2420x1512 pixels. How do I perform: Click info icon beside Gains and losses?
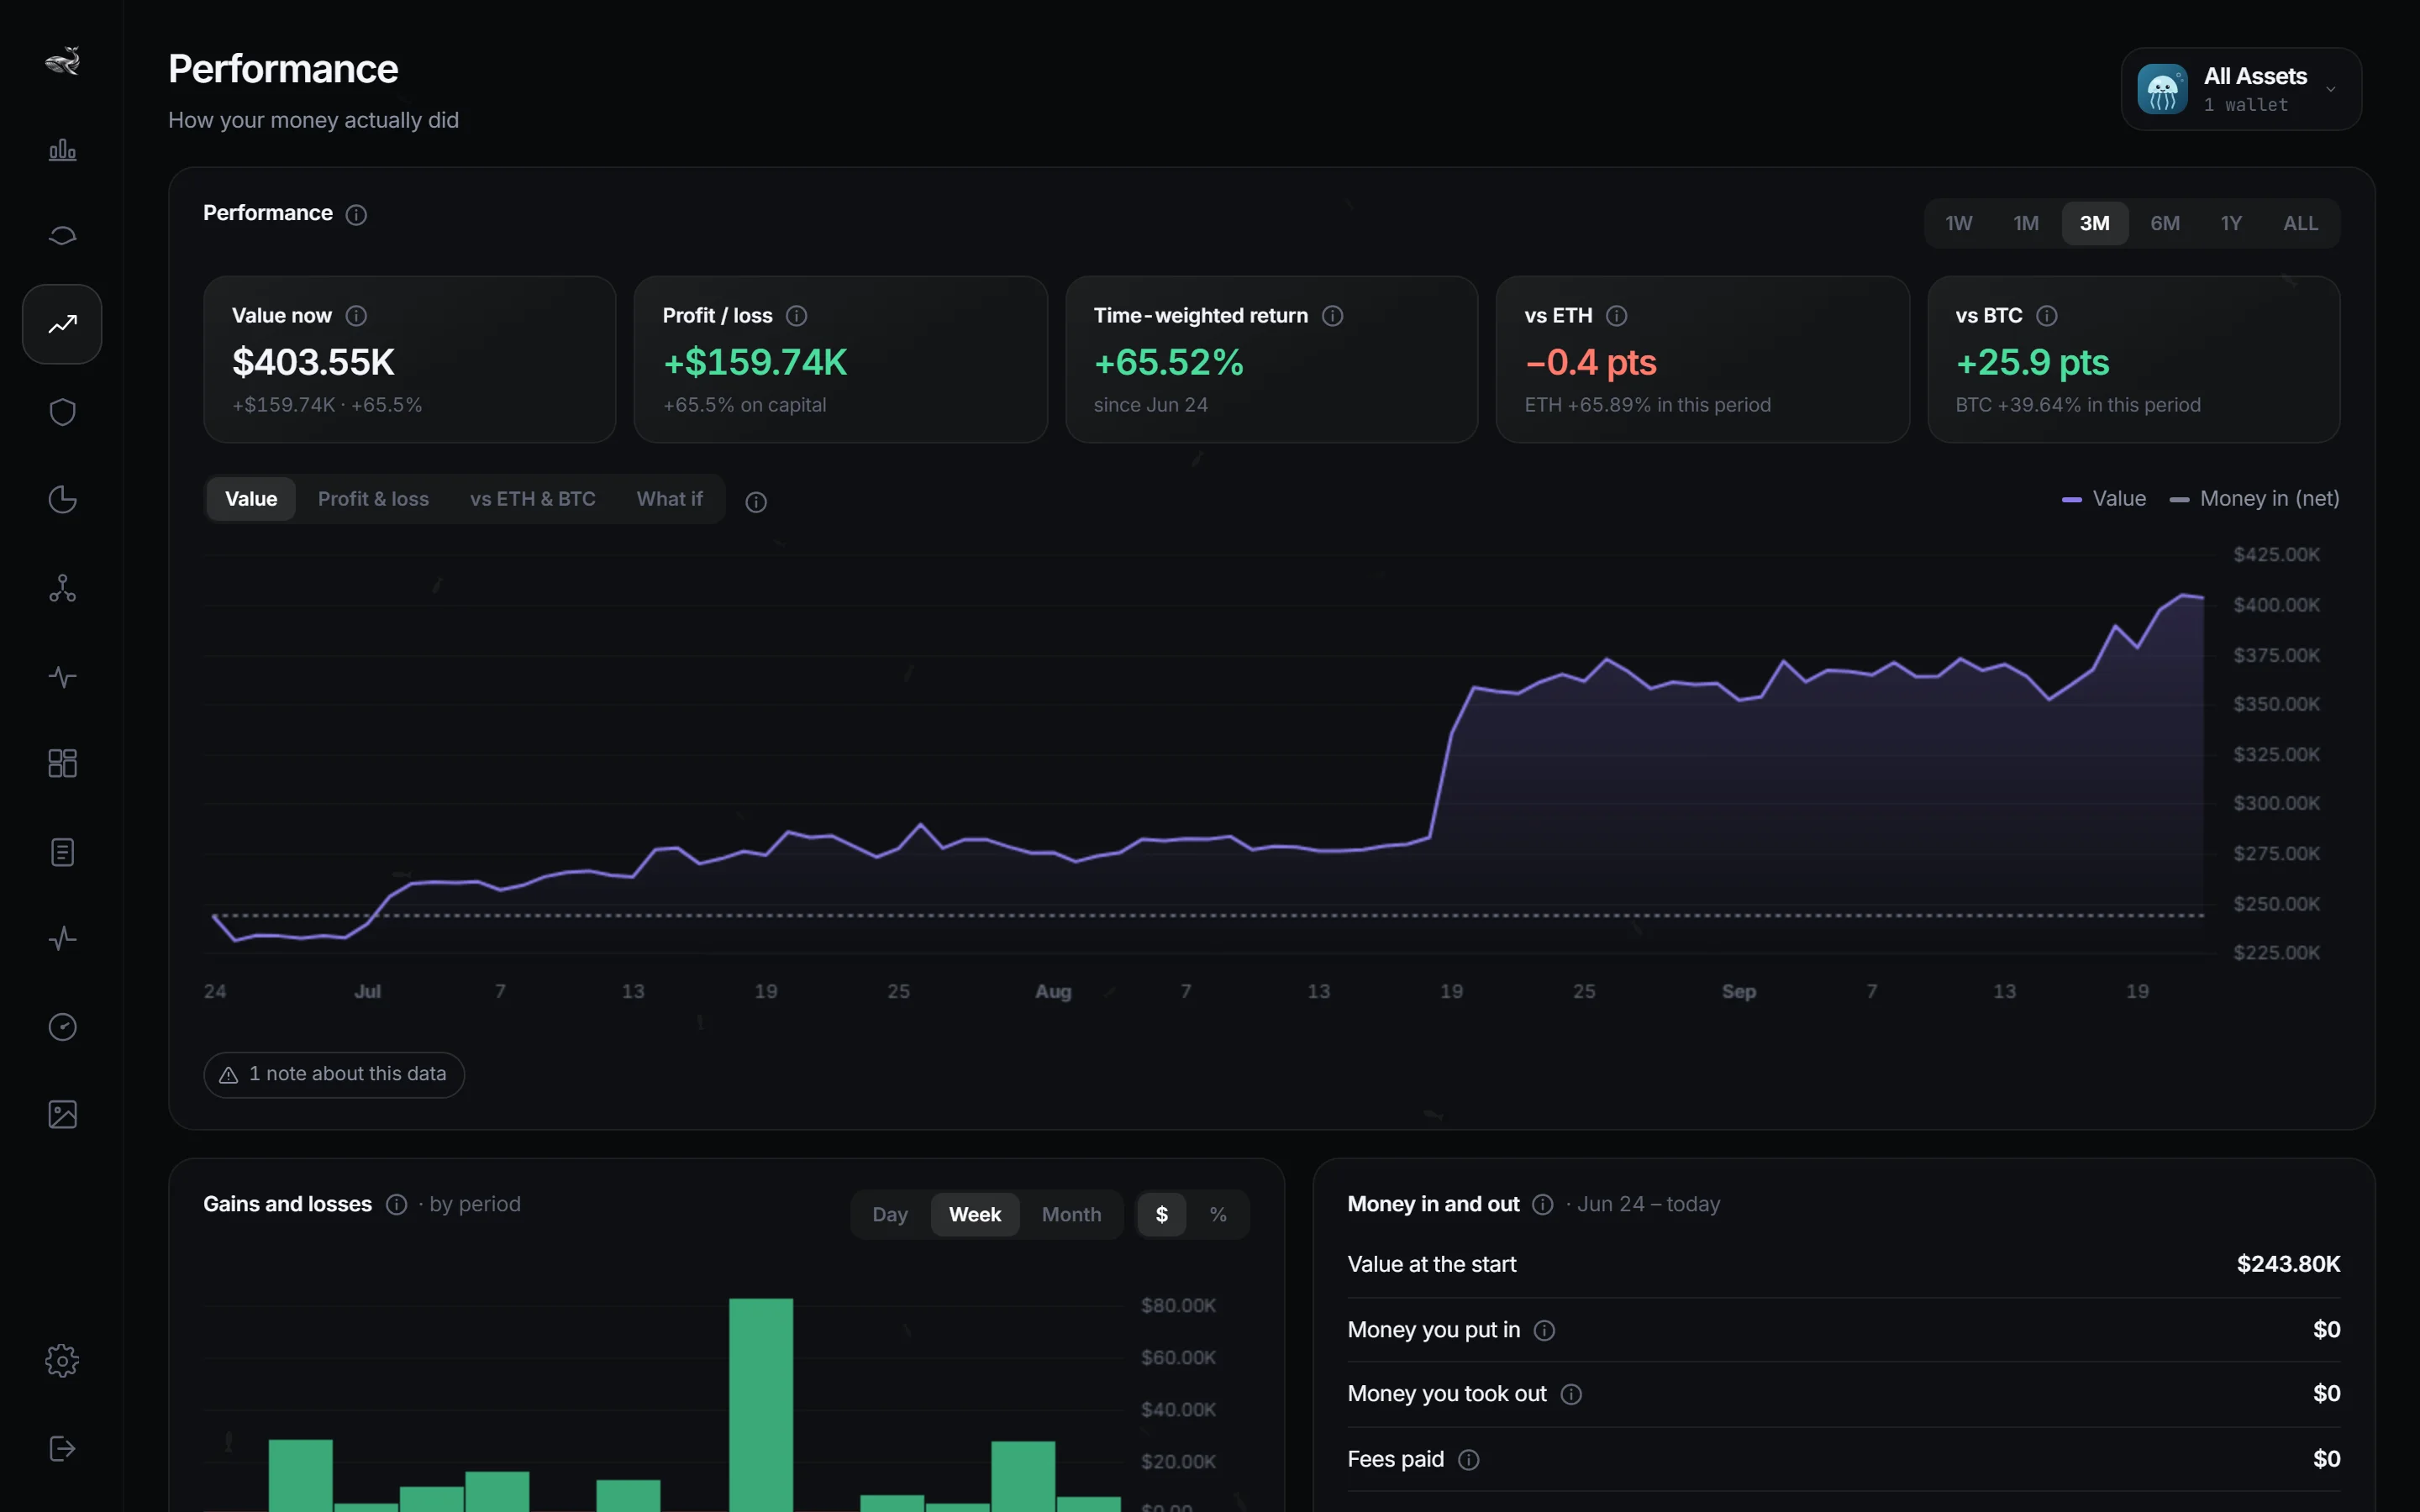tap(396, 1204)
